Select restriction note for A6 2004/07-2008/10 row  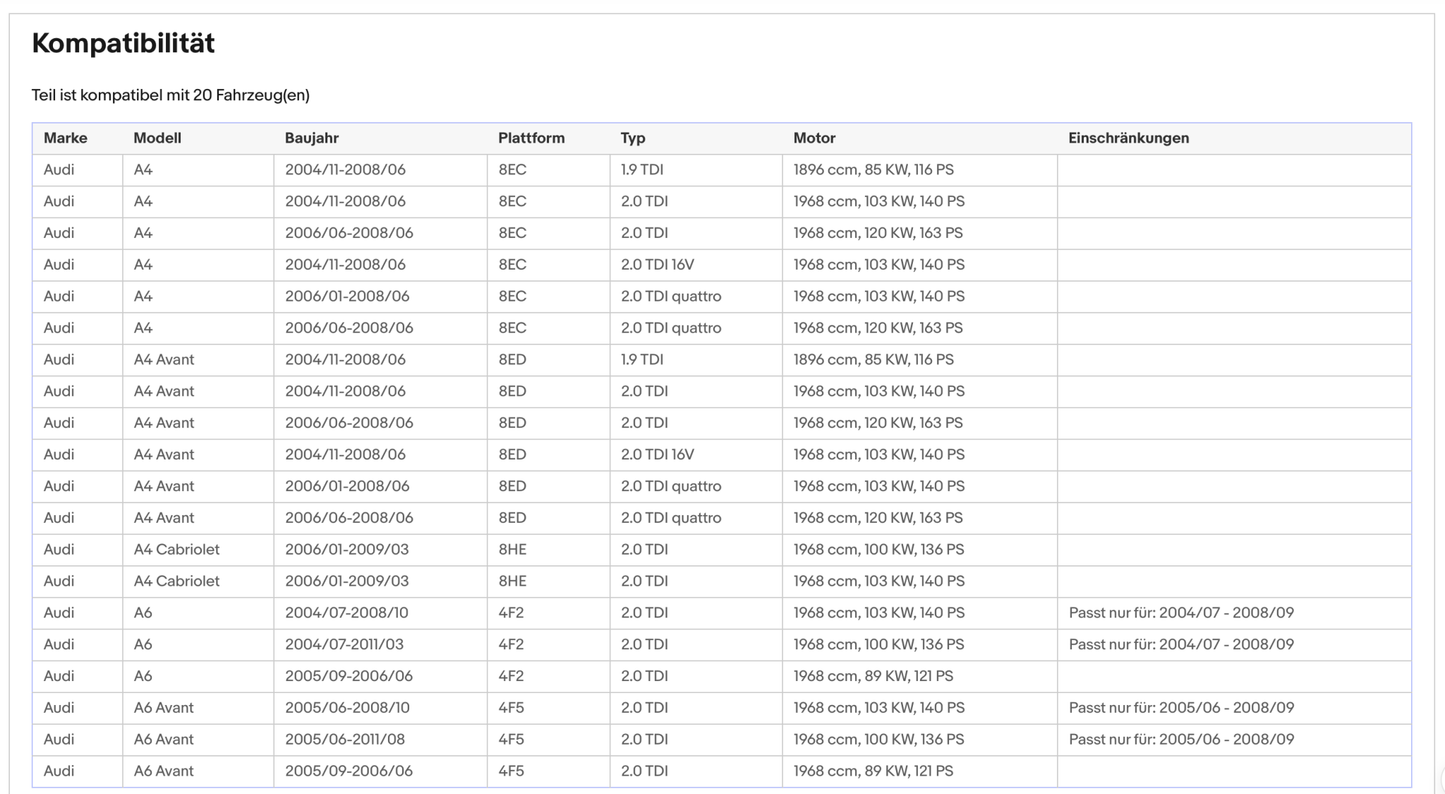click(1181, 613)
